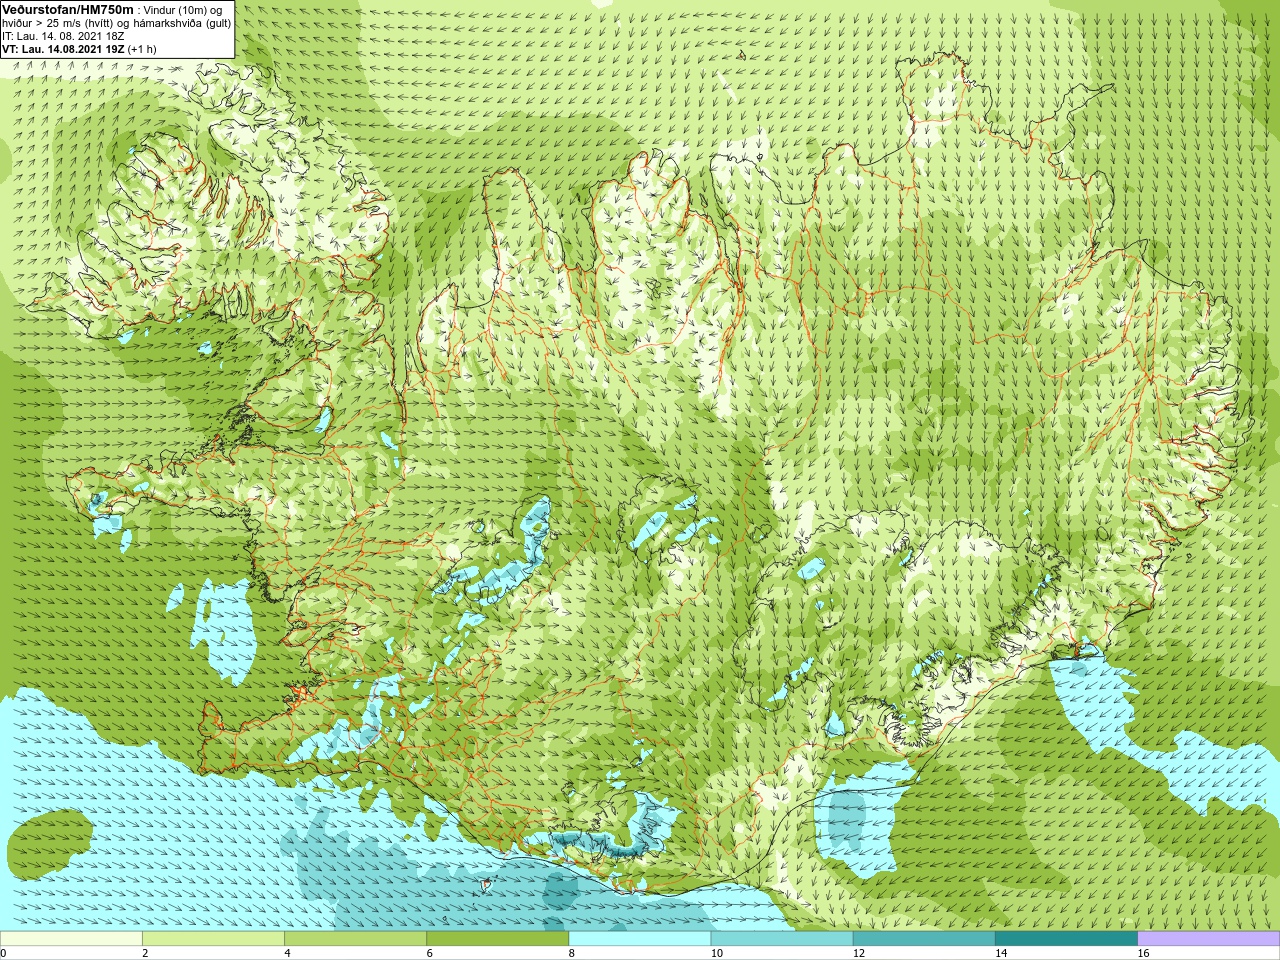Click the legend scale label 2

145,953
